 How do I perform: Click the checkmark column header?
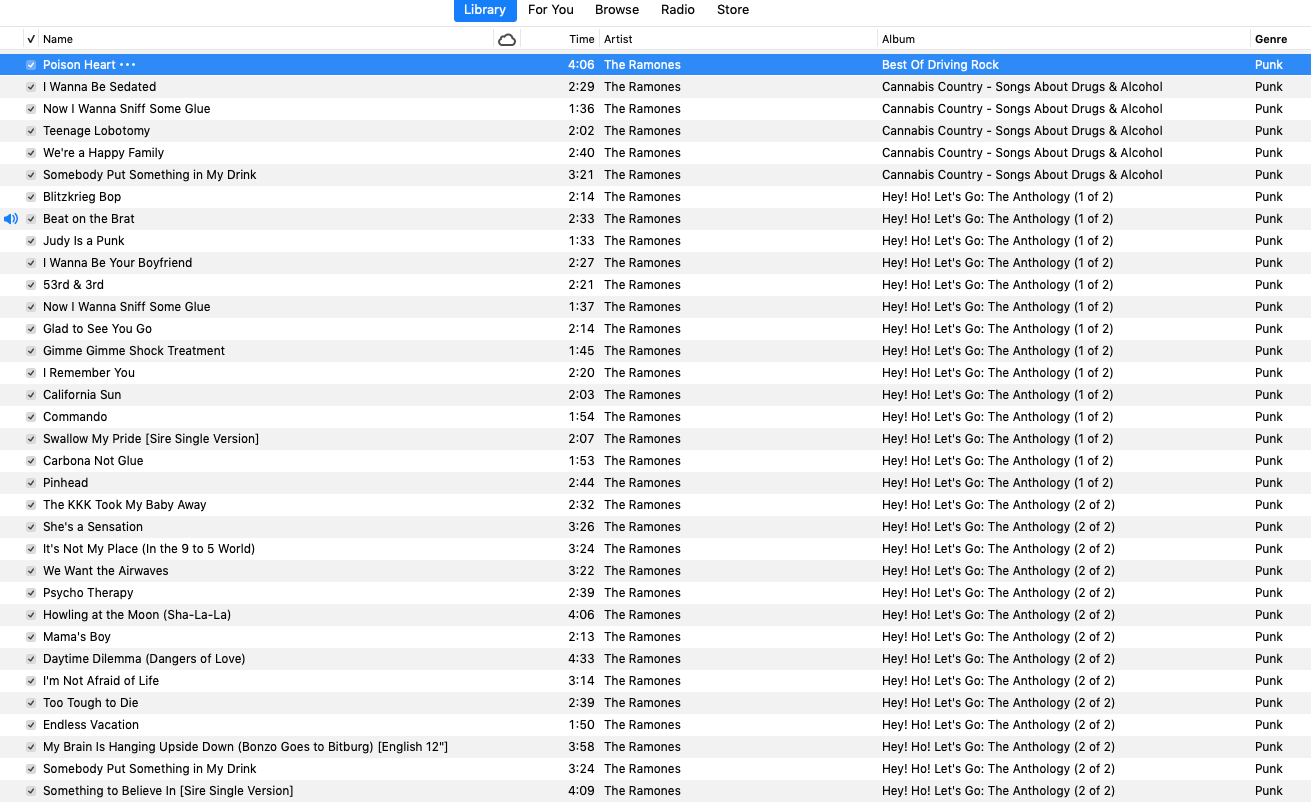(31, 39)
